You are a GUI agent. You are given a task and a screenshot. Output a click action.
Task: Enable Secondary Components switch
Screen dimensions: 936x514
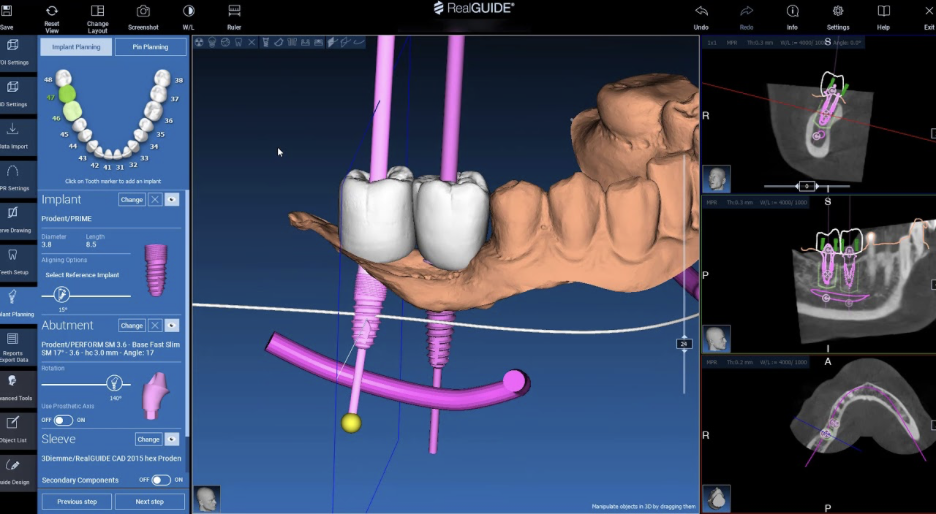coord(160,480)
